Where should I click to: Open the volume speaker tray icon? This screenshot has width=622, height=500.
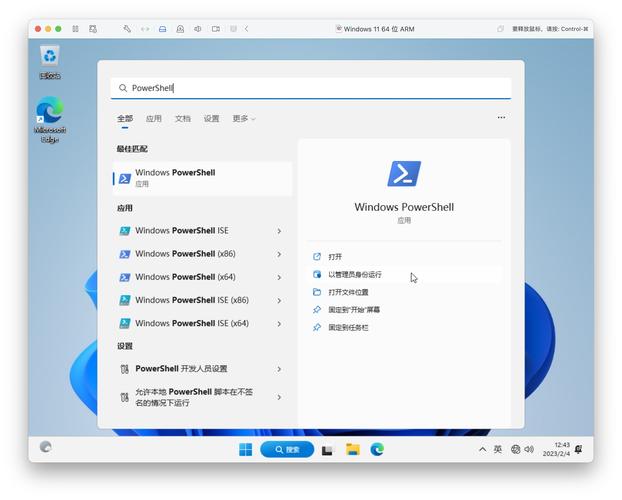[x=529, y=450]
